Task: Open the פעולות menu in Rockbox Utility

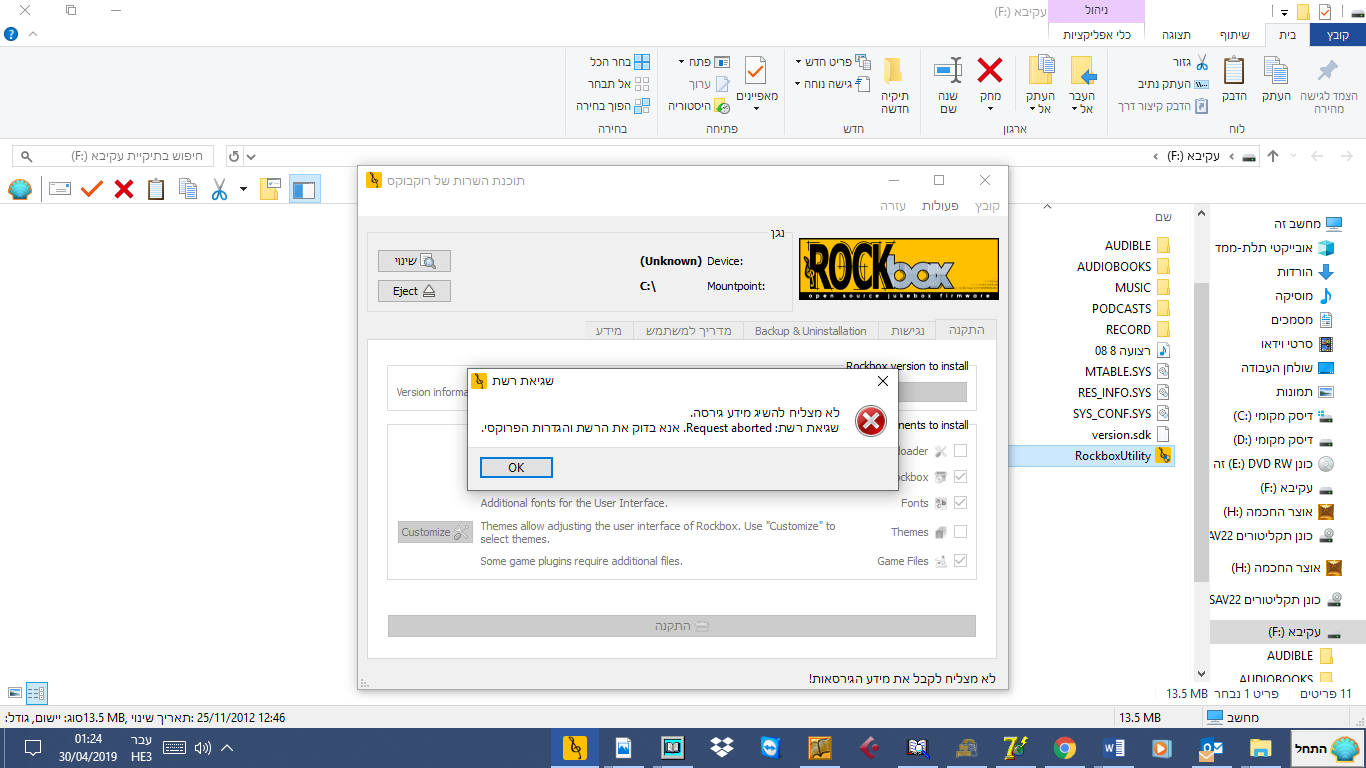Action: (940, 205)
